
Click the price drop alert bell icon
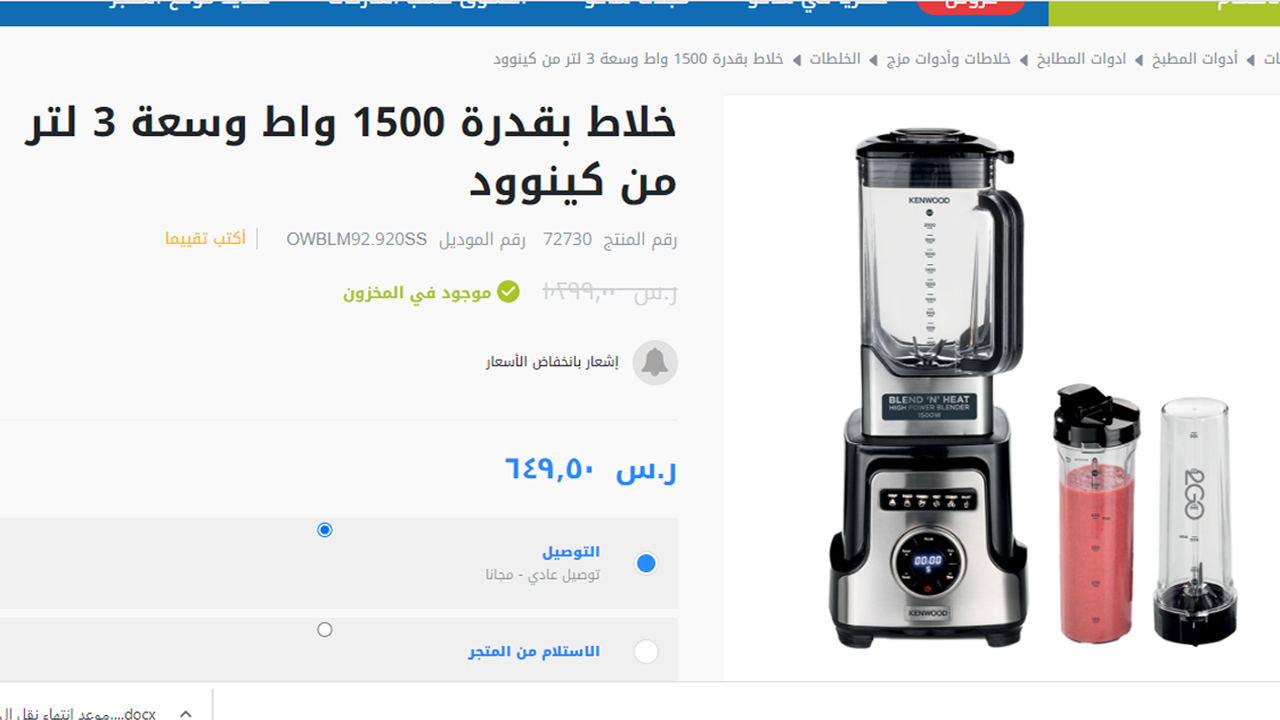[655, 362]
